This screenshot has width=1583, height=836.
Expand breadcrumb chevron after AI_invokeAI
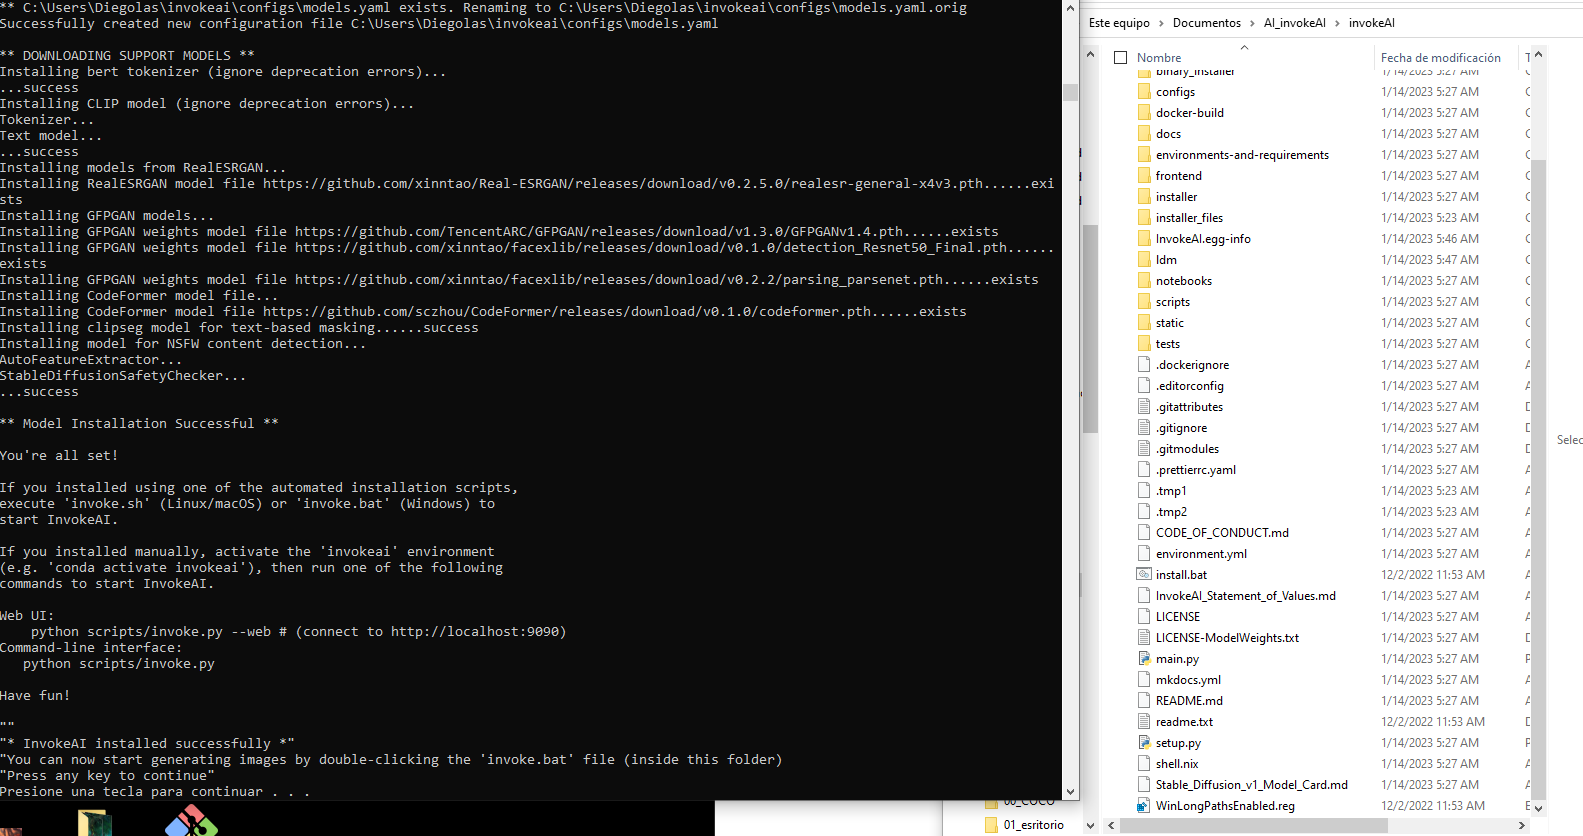pyautogui.click(x=1337, y=23)
